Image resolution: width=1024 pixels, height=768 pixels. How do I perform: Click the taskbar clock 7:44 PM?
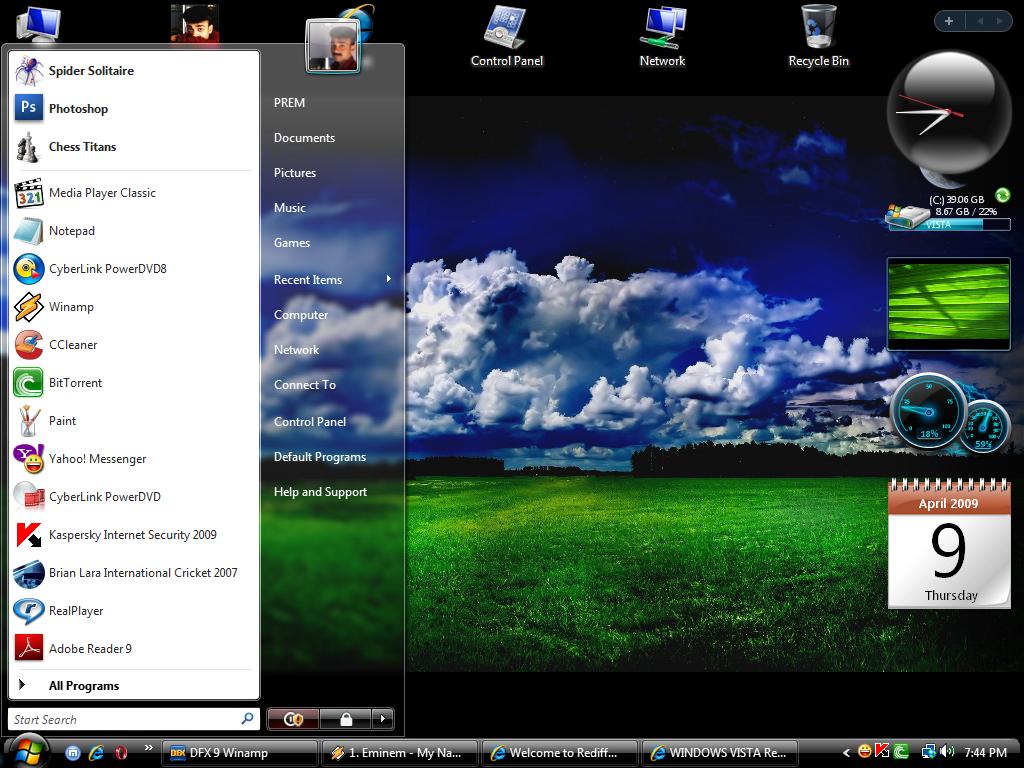(x=985, y=752)
